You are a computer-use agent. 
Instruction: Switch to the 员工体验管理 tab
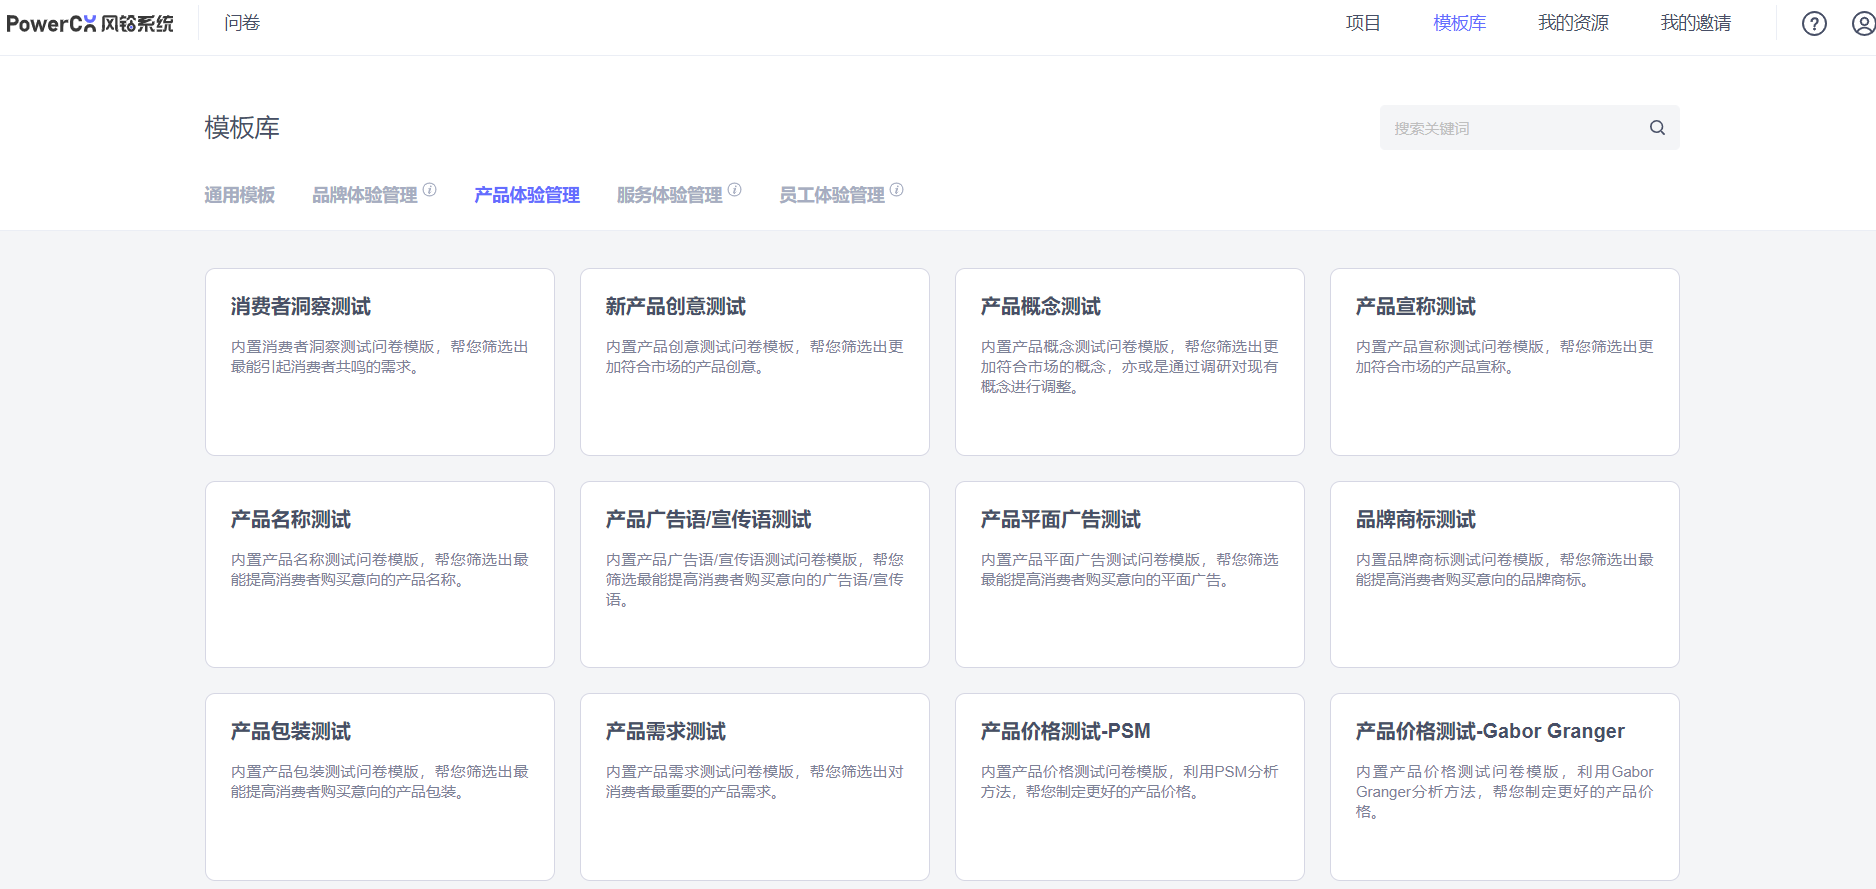(x=831, y=195)
